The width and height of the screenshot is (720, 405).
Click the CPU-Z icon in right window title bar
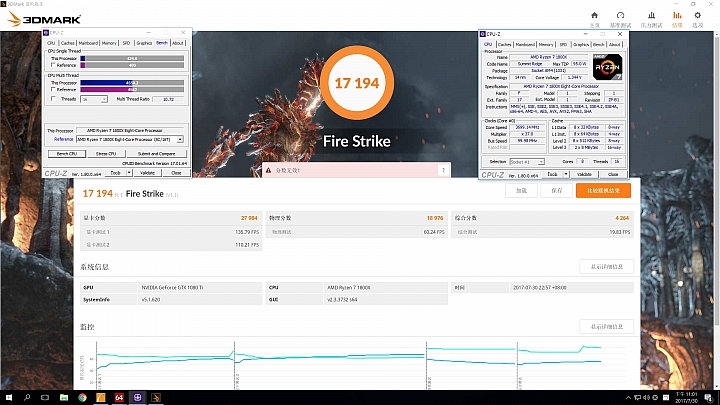coord(483,34)
